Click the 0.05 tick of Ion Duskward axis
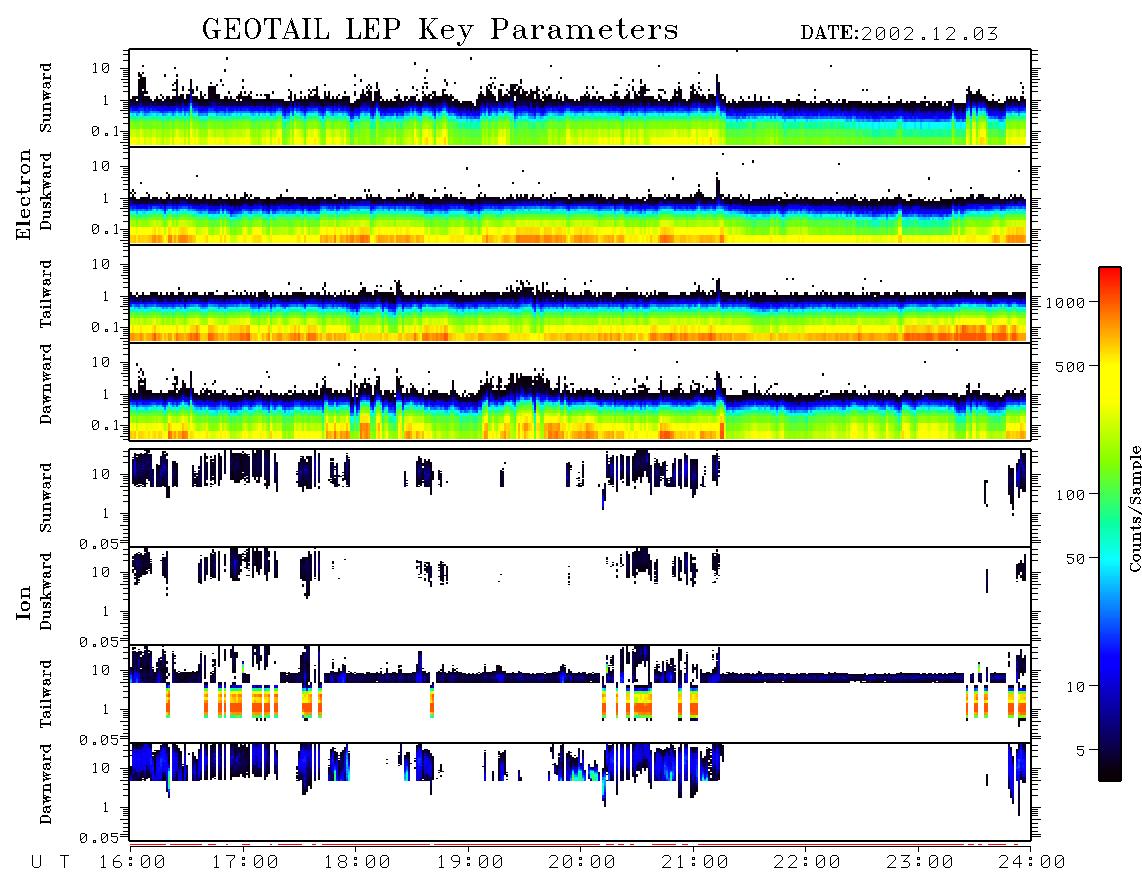1142x880 pixels. [99, 642]
